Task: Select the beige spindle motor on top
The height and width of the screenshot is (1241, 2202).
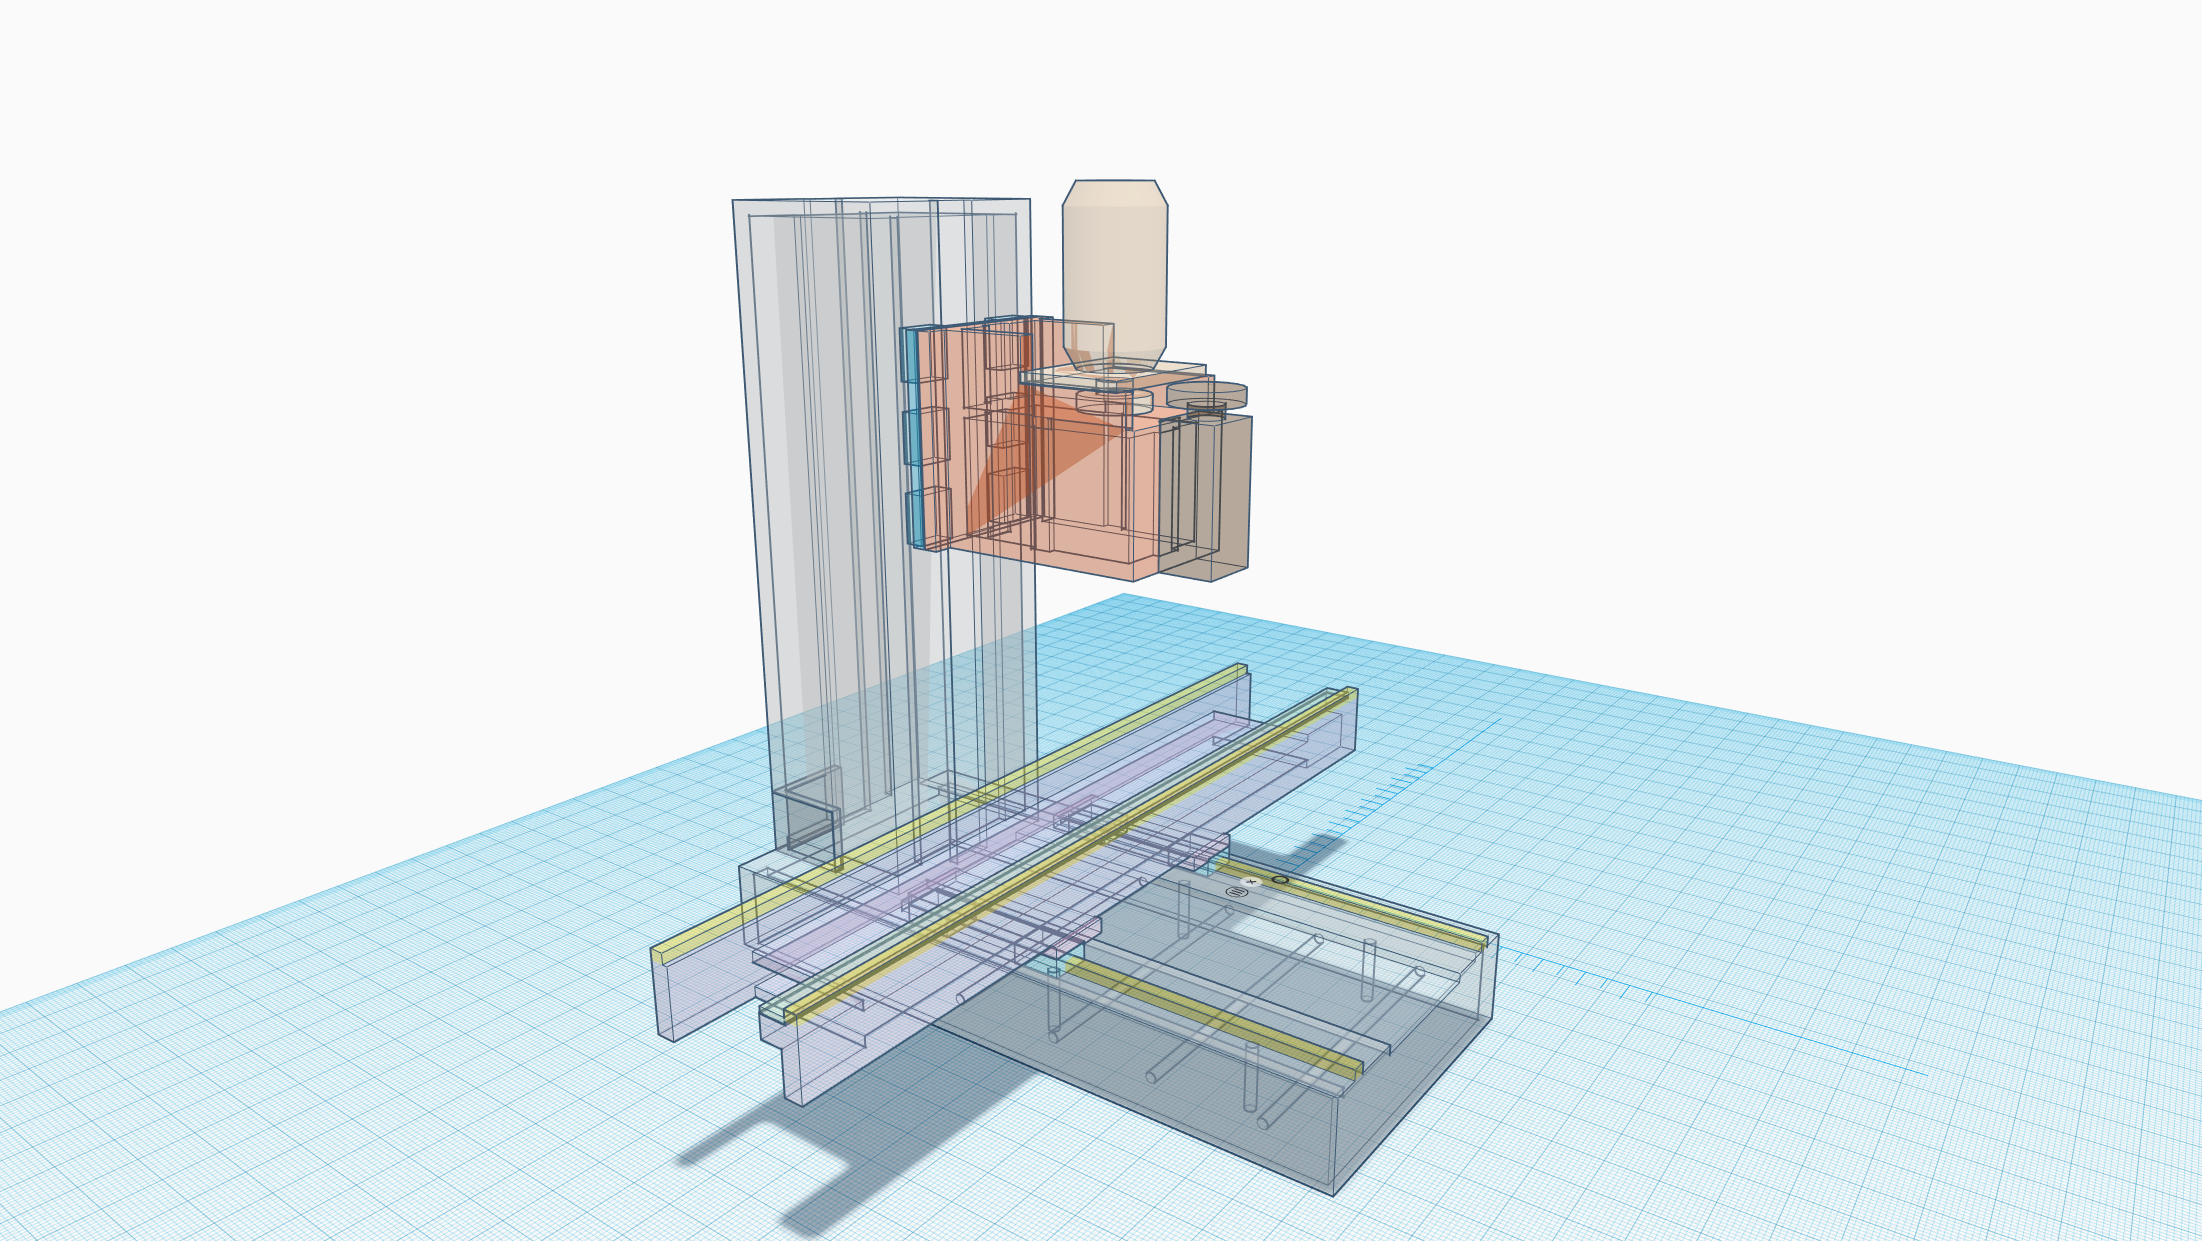Action: (1115, 260)
